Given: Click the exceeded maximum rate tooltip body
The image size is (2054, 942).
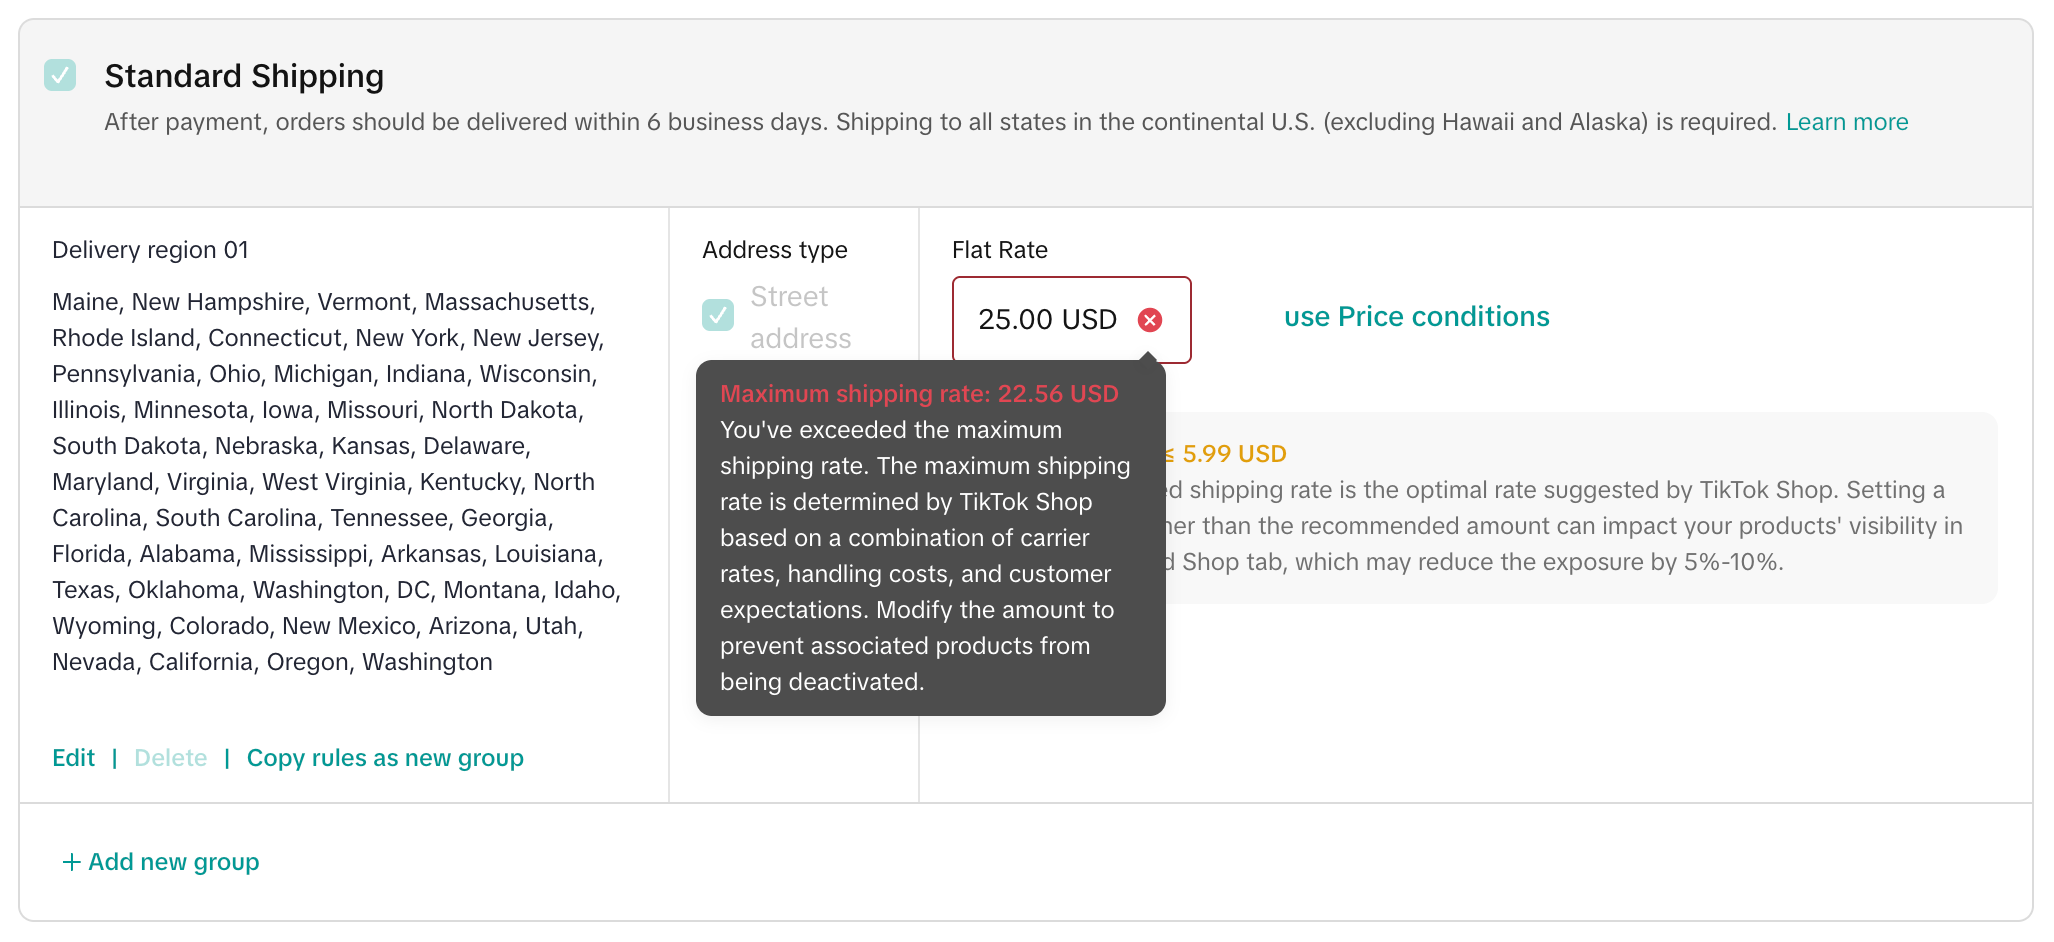Looking at the screenshot, I should tap(925, 556).
